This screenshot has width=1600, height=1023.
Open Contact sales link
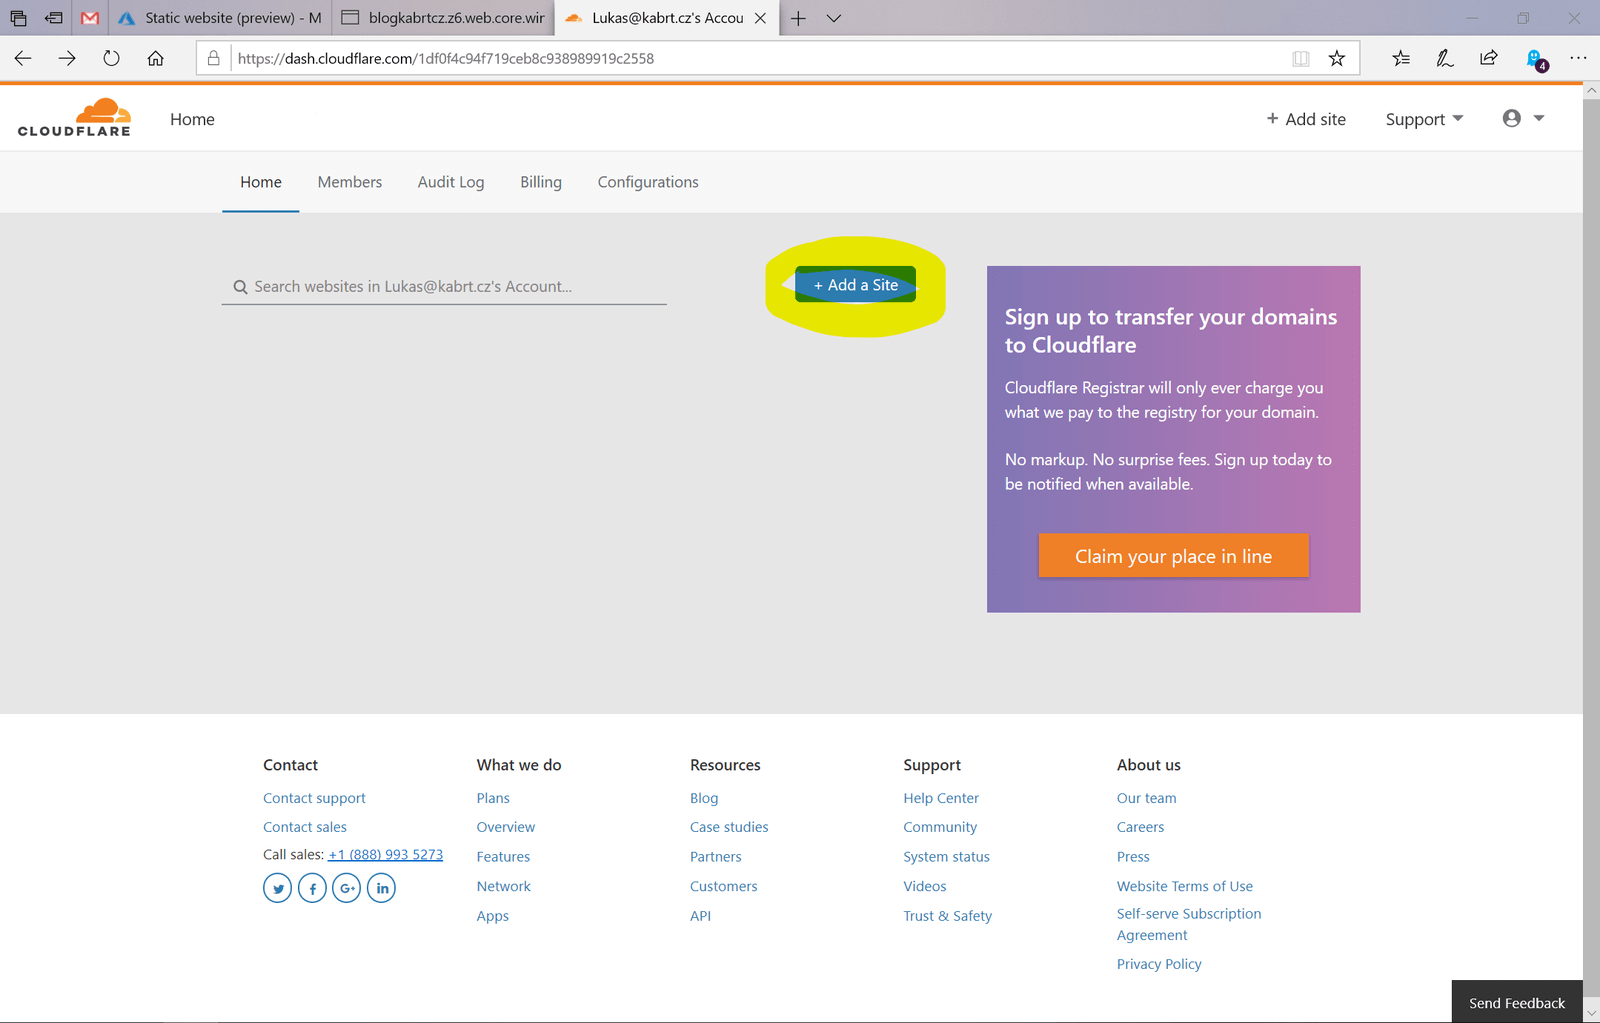(305, 827)
